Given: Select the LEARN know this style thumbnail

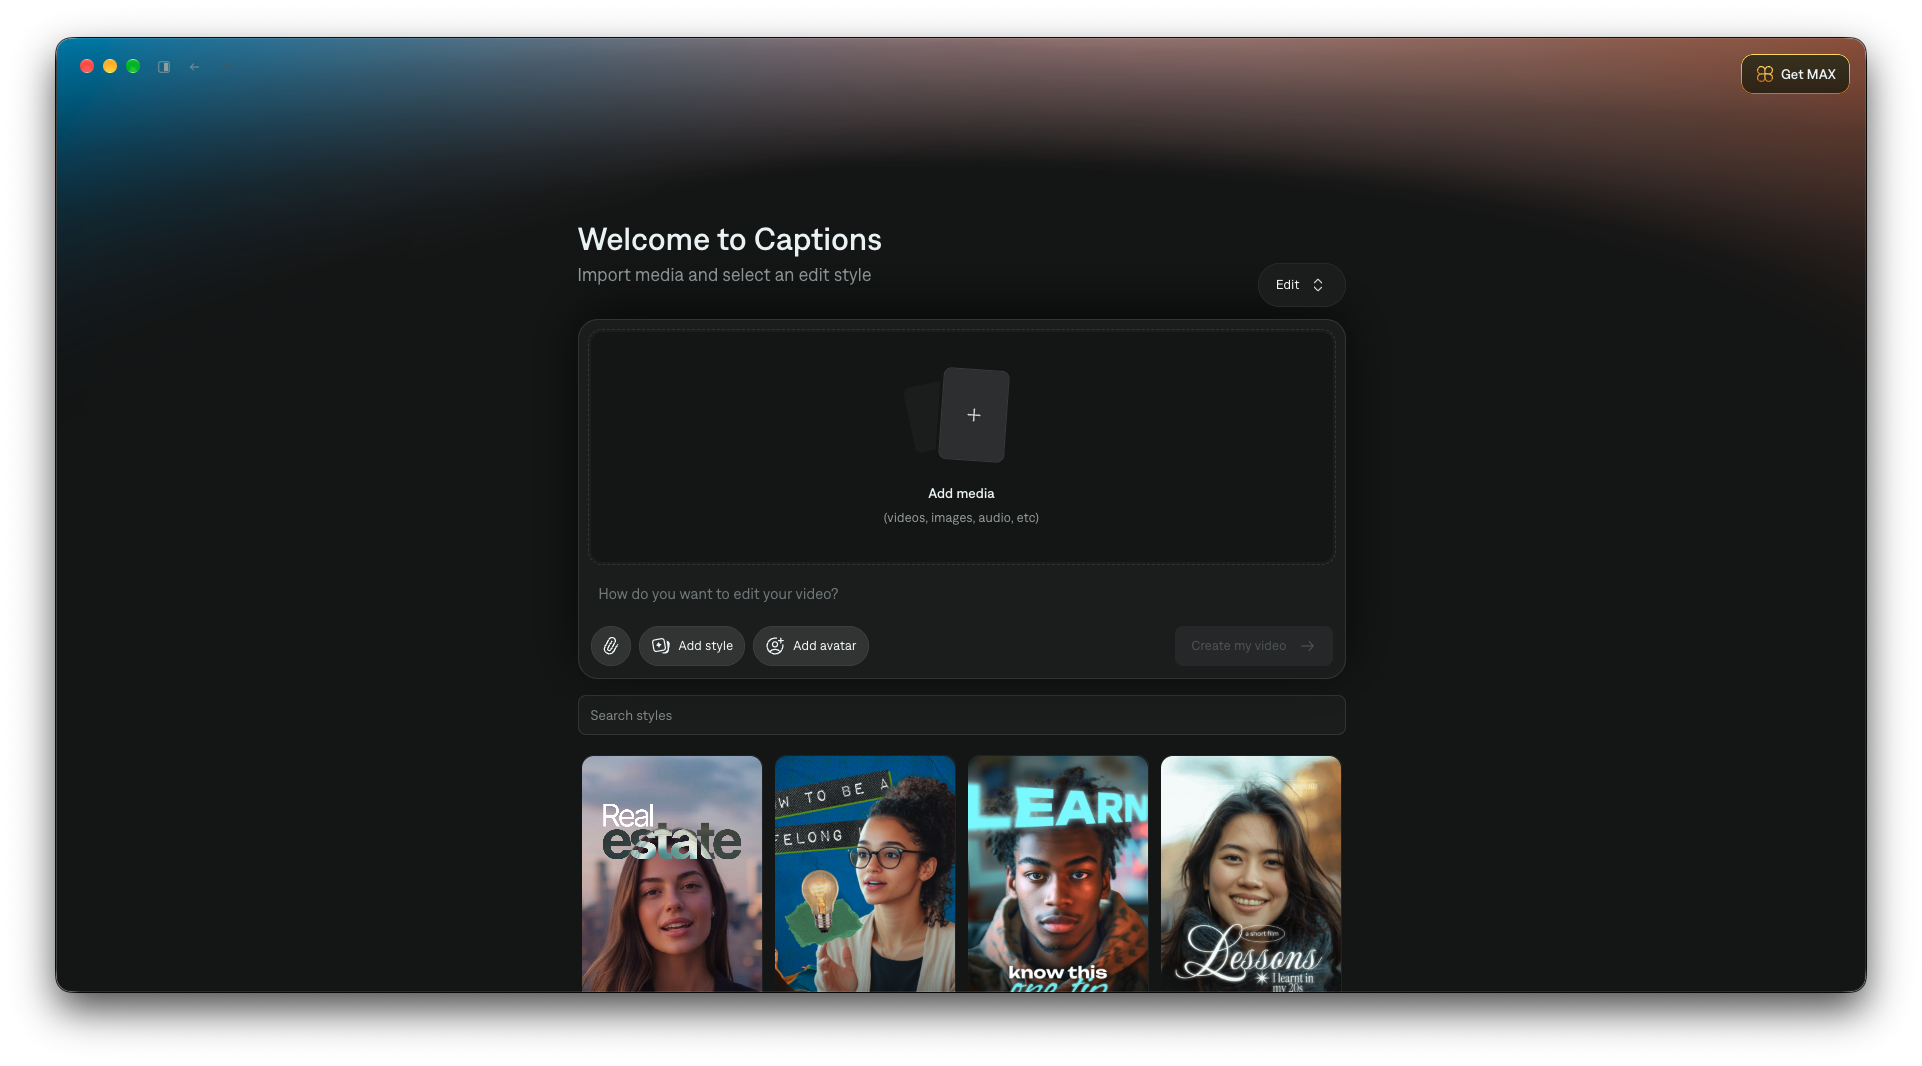Looking at the screenshot, I should (x=1058, y=874).
